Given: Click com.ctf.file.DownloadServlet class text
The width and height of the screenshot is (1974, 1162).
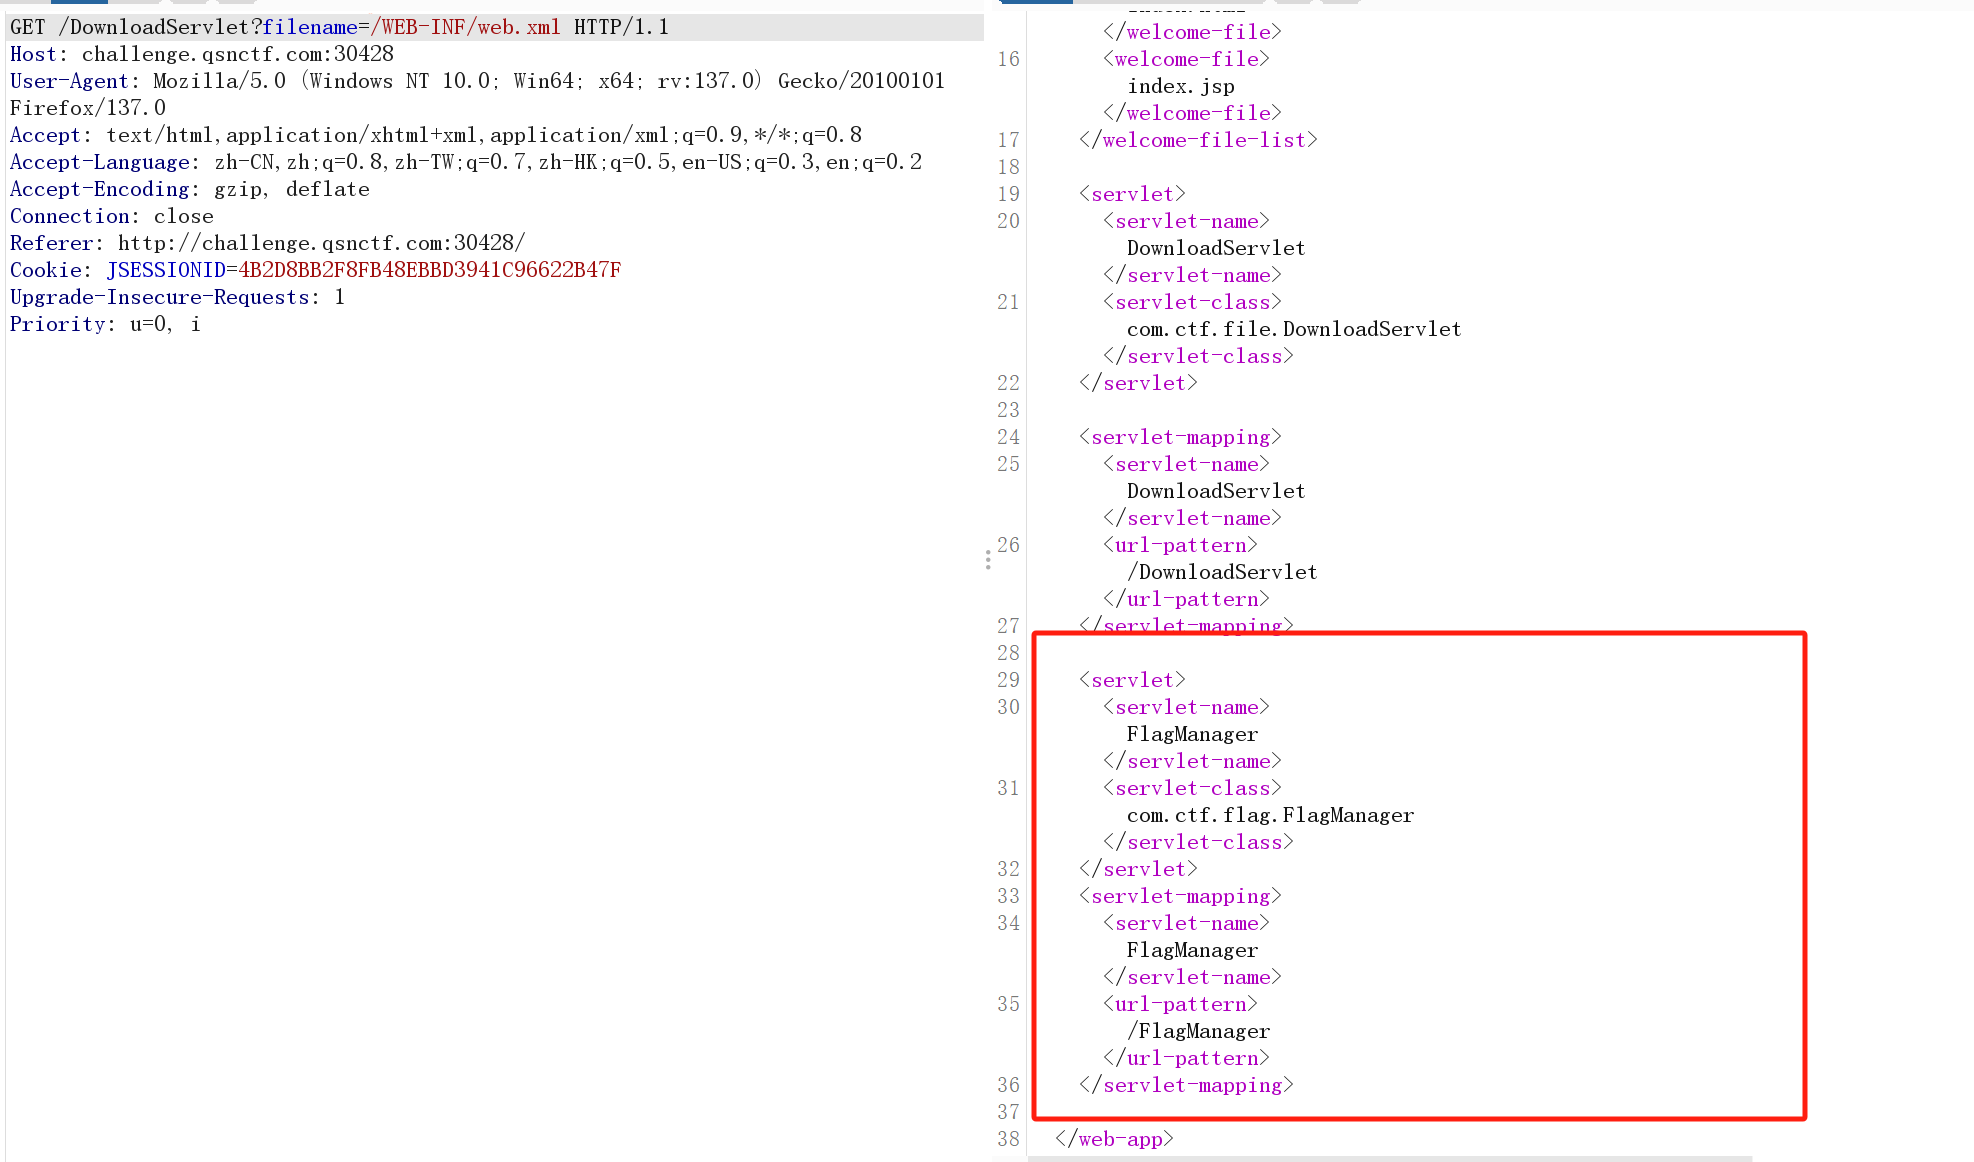Looking at the screenshot, I should [1293, 329].
